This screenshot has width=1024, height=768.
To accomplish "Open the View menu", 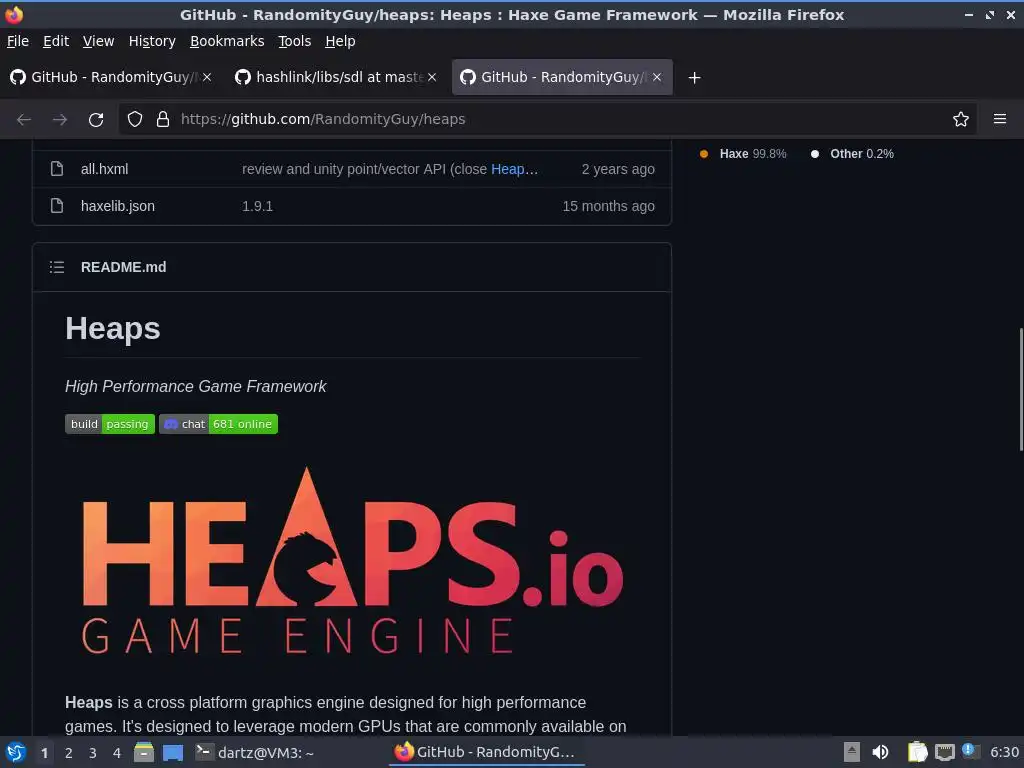I will click(98, 41).
